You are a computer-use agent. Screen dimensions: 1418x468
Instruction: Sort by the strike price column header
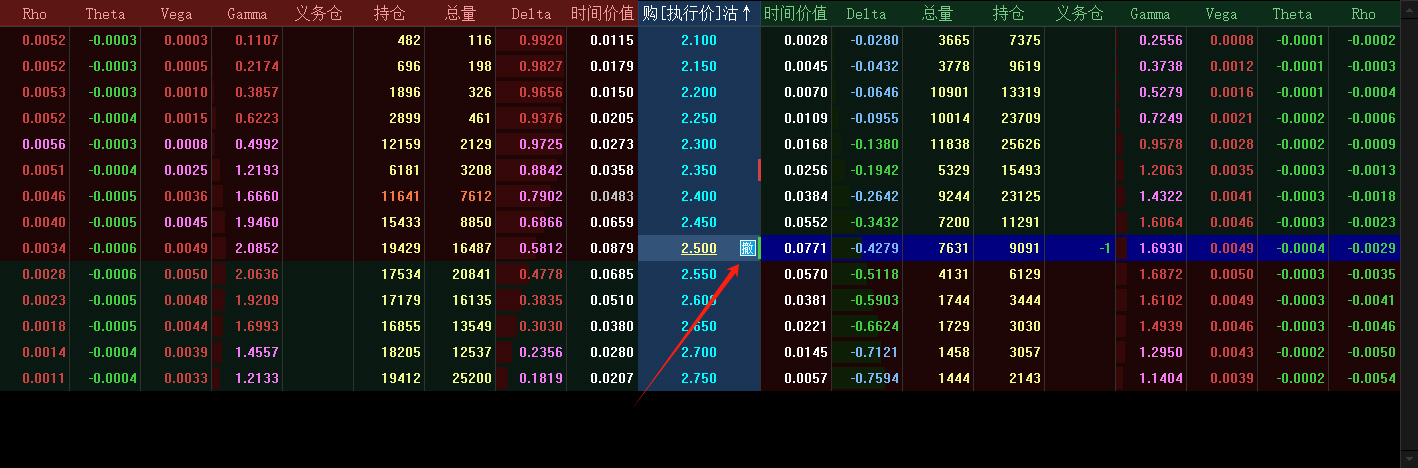[697, 14]
